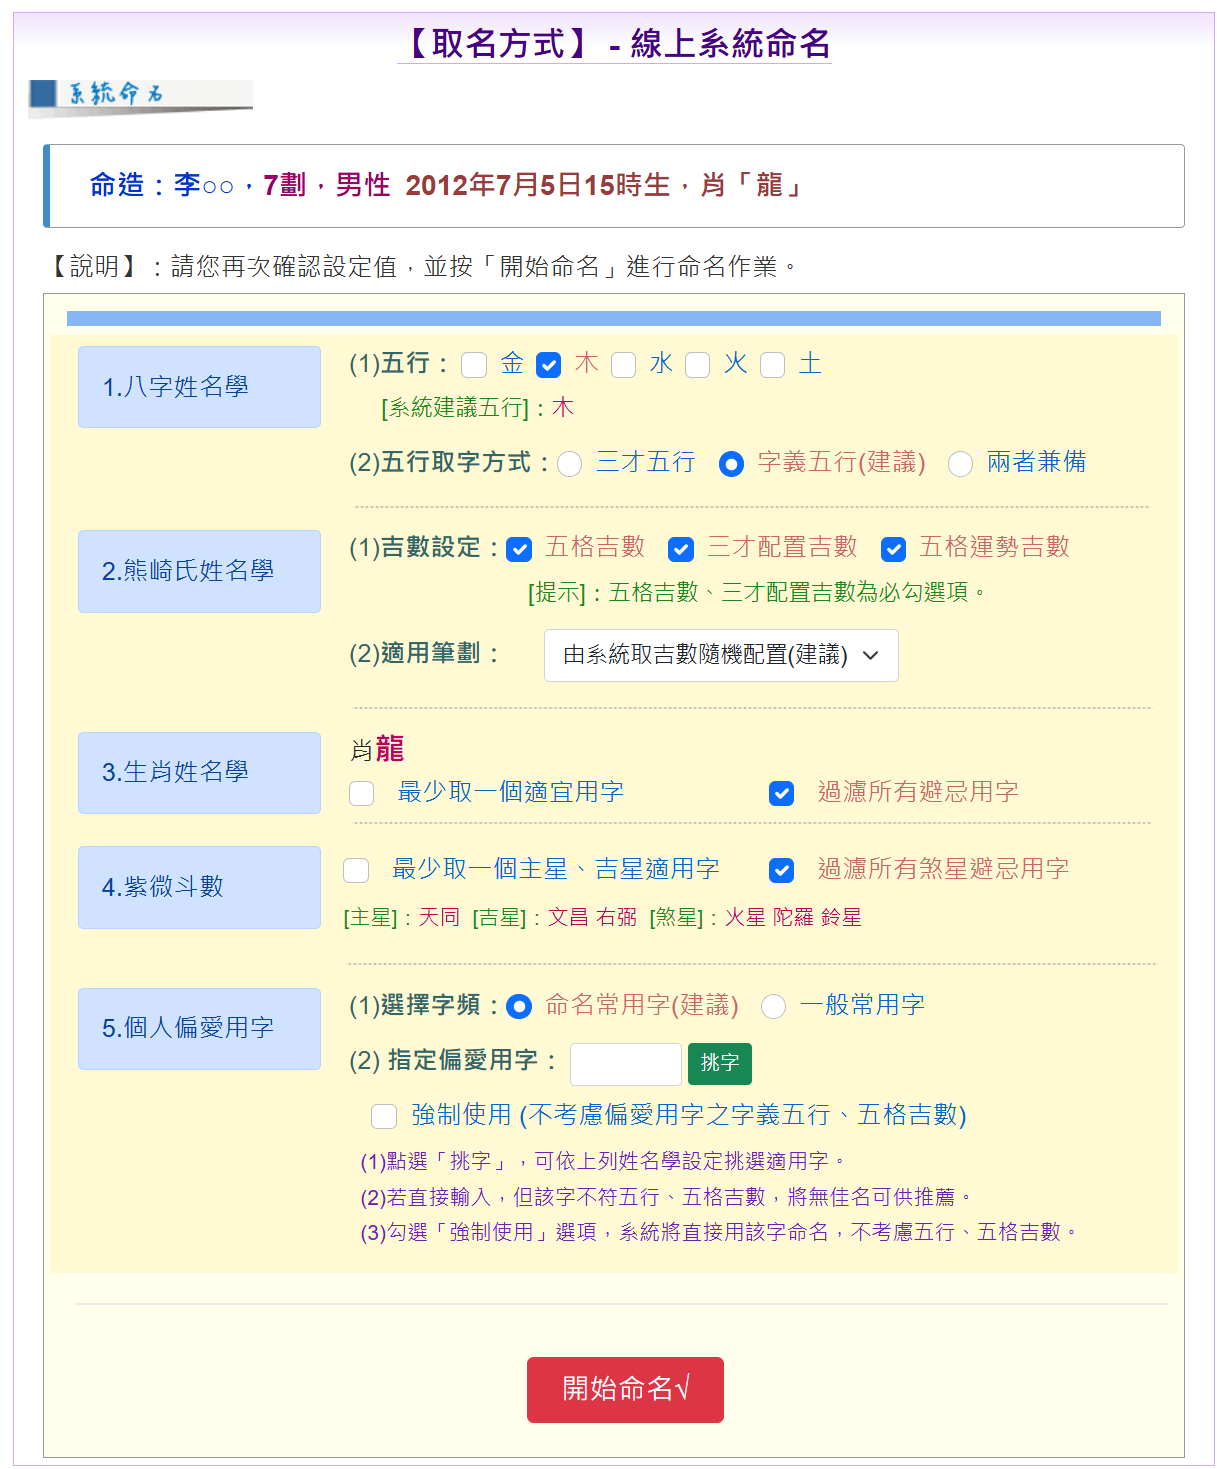Choose the 三才五行 radio option
This screenshot has height=1469, width=1217.
coord(570,464)
